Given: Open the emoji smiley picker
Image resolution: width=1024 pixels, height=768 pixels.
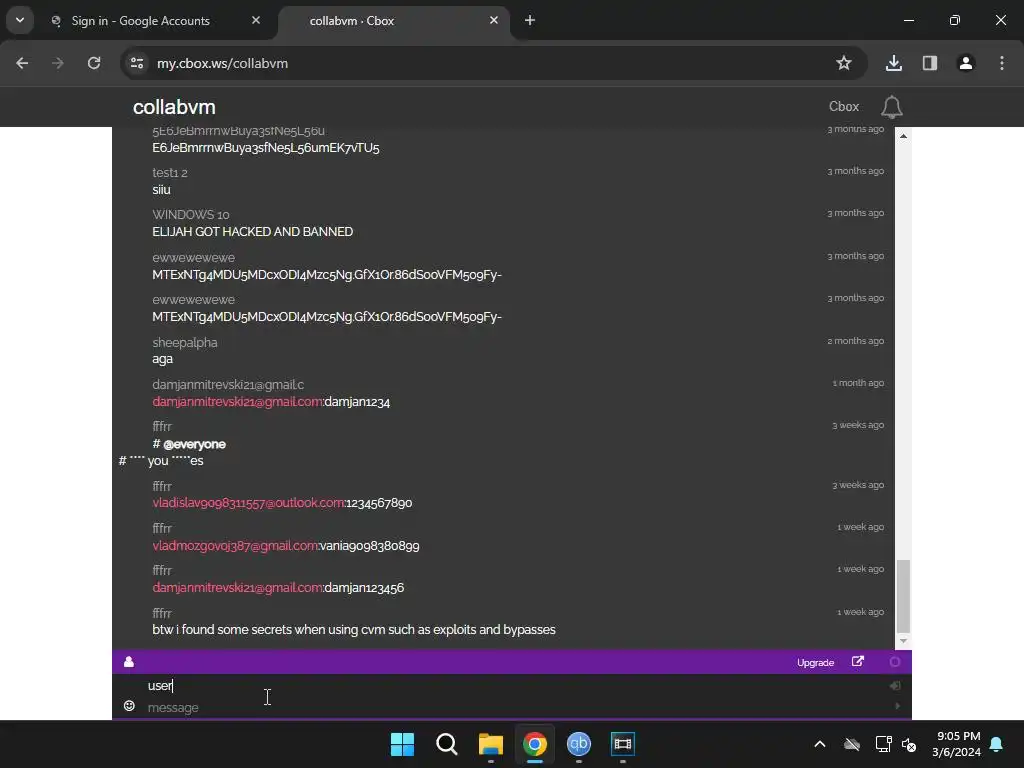Looking at the screenshot, I should click(129, 706).
